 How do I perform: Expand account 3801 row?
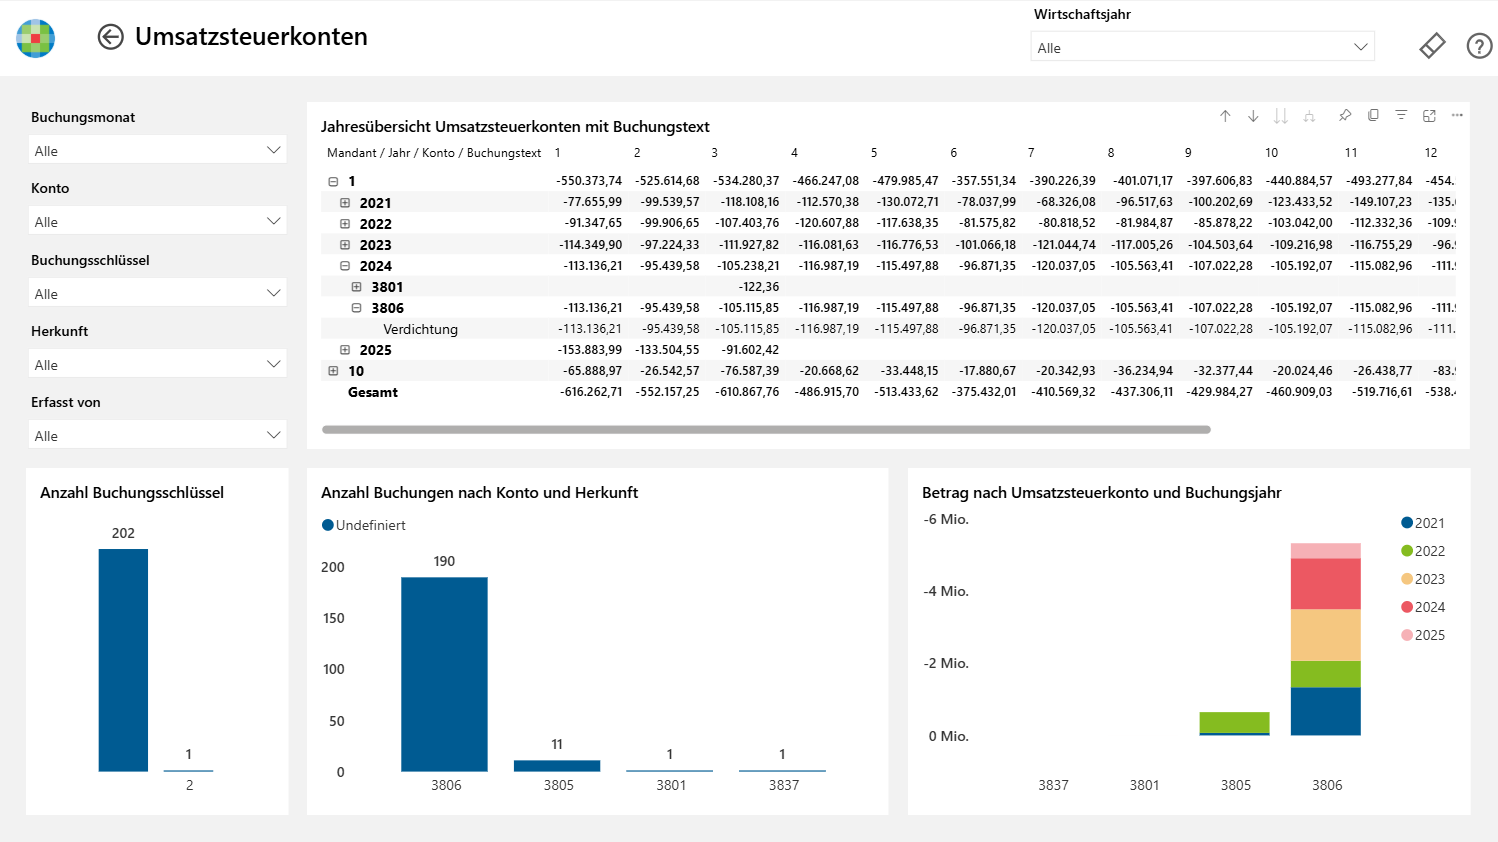point(356,287)
